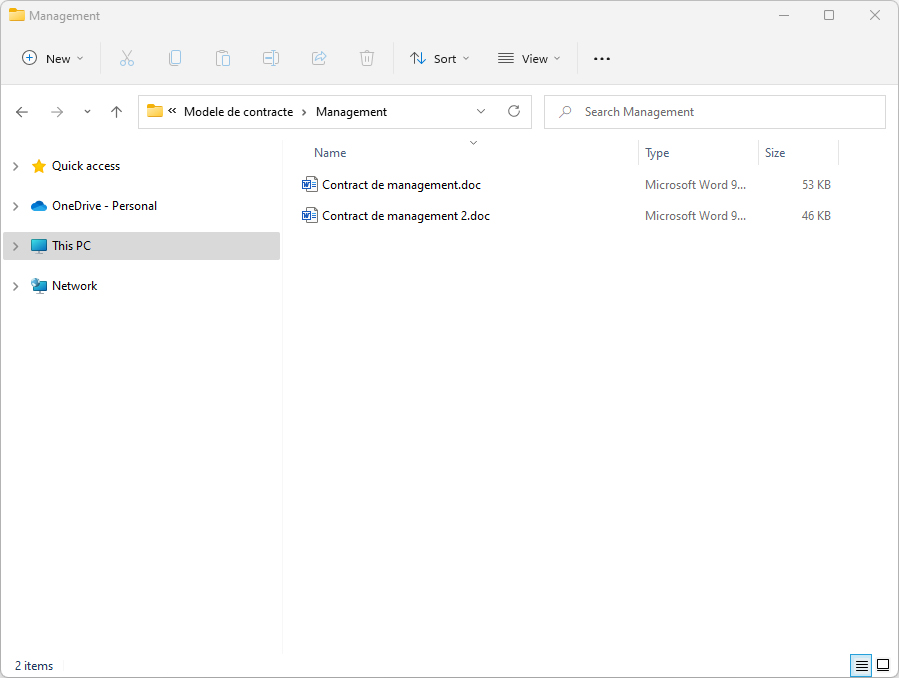Click in the Search Management field
Screen dimensions: 899x678
714,112
